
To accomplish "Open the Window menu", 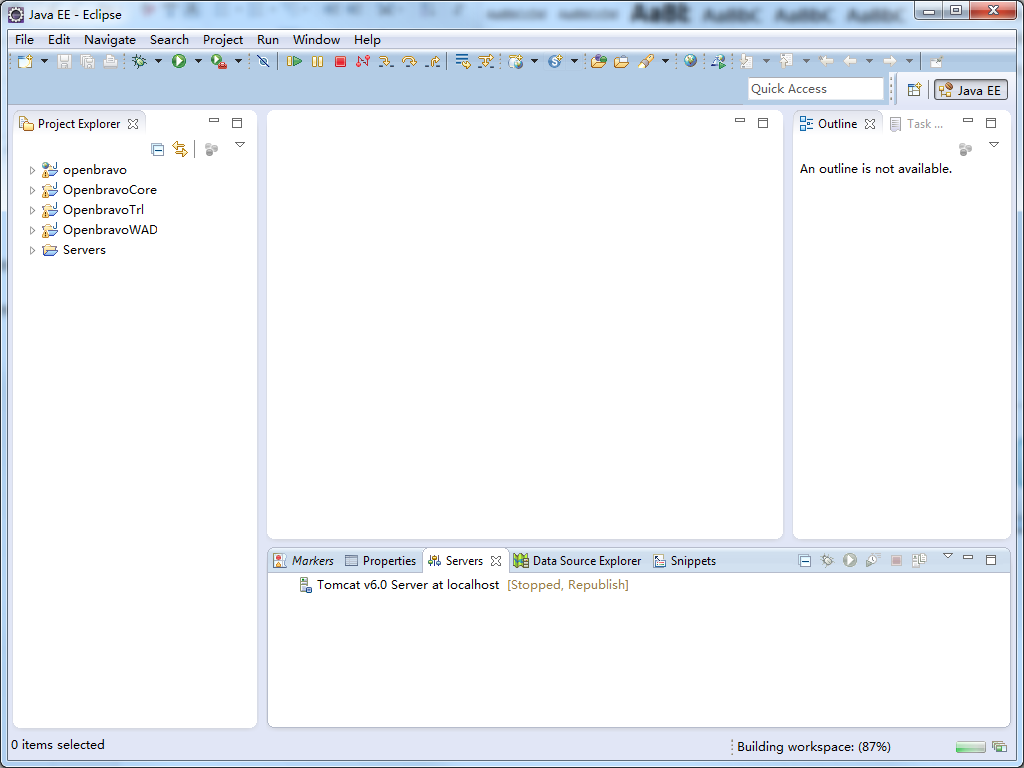I will [316, 40].
